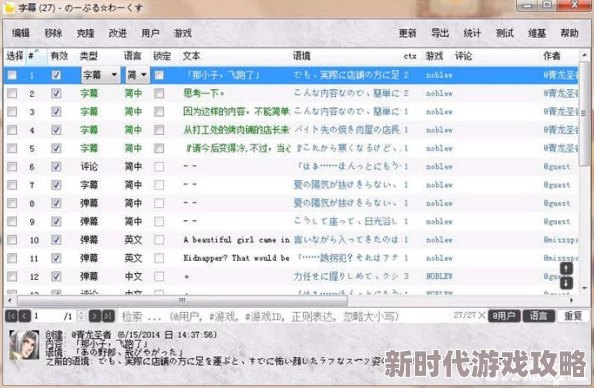Click the move-up arrow icon
Viewport: 594px width, 388px height.
click(x=566, y=269)
